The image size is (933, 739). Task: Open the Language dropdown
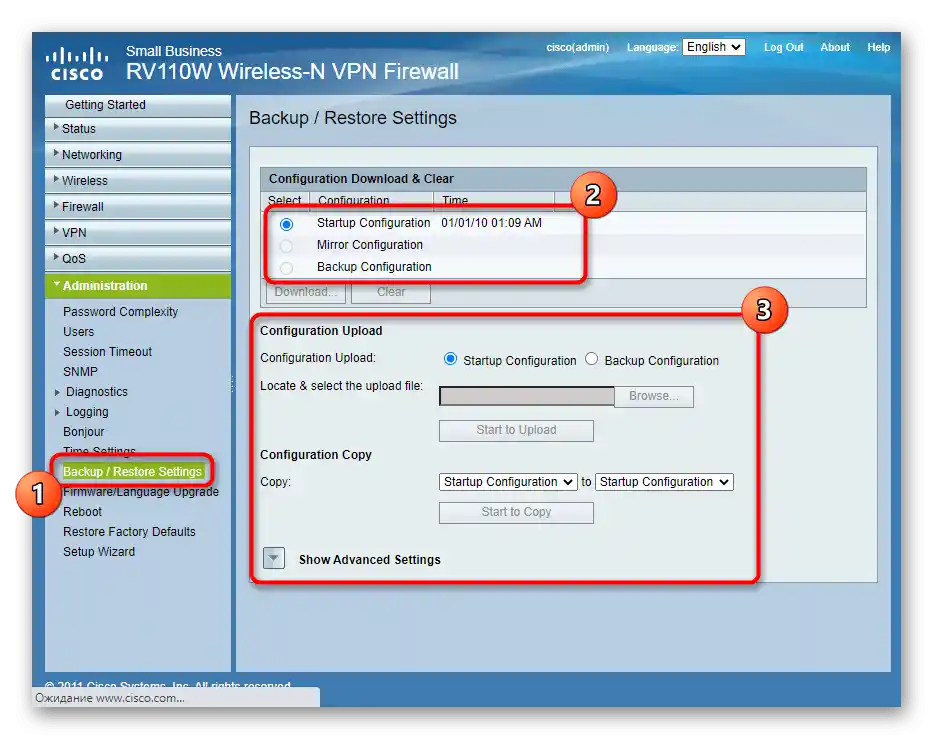[x=713, y=47]
